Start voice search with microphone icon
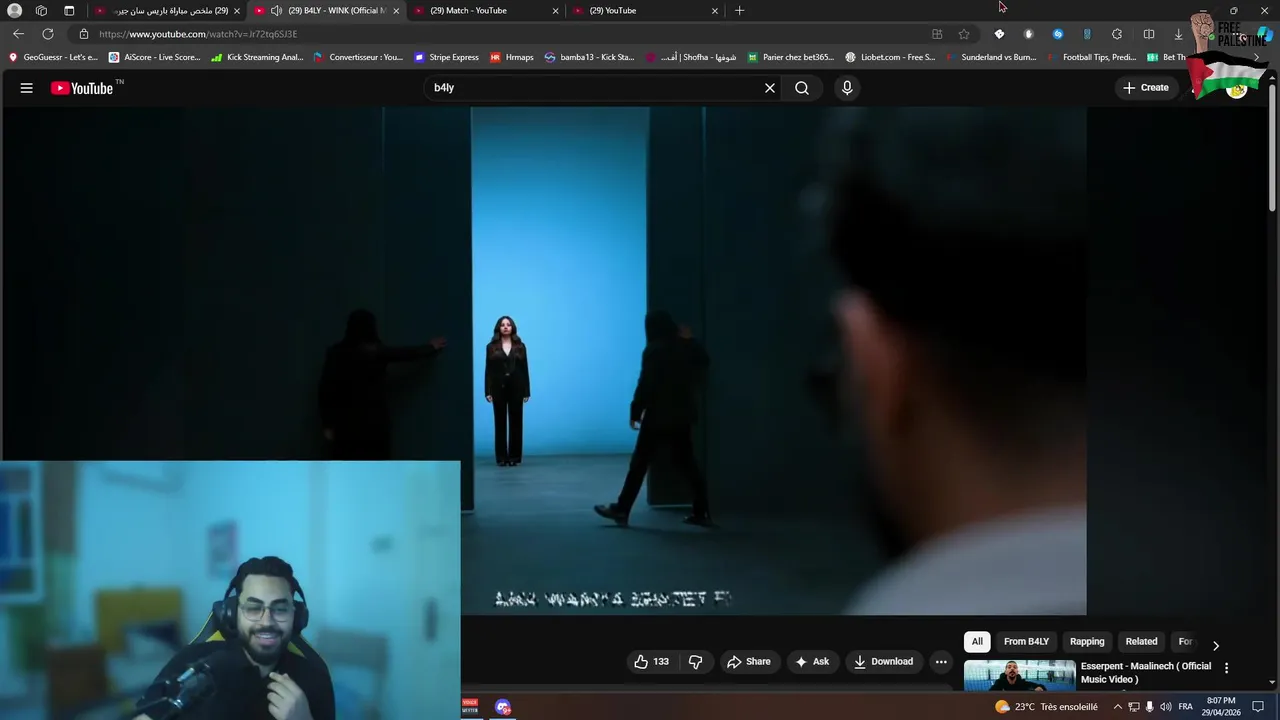The width and height of the screenshot is (1280, 720). click(847, 88)
